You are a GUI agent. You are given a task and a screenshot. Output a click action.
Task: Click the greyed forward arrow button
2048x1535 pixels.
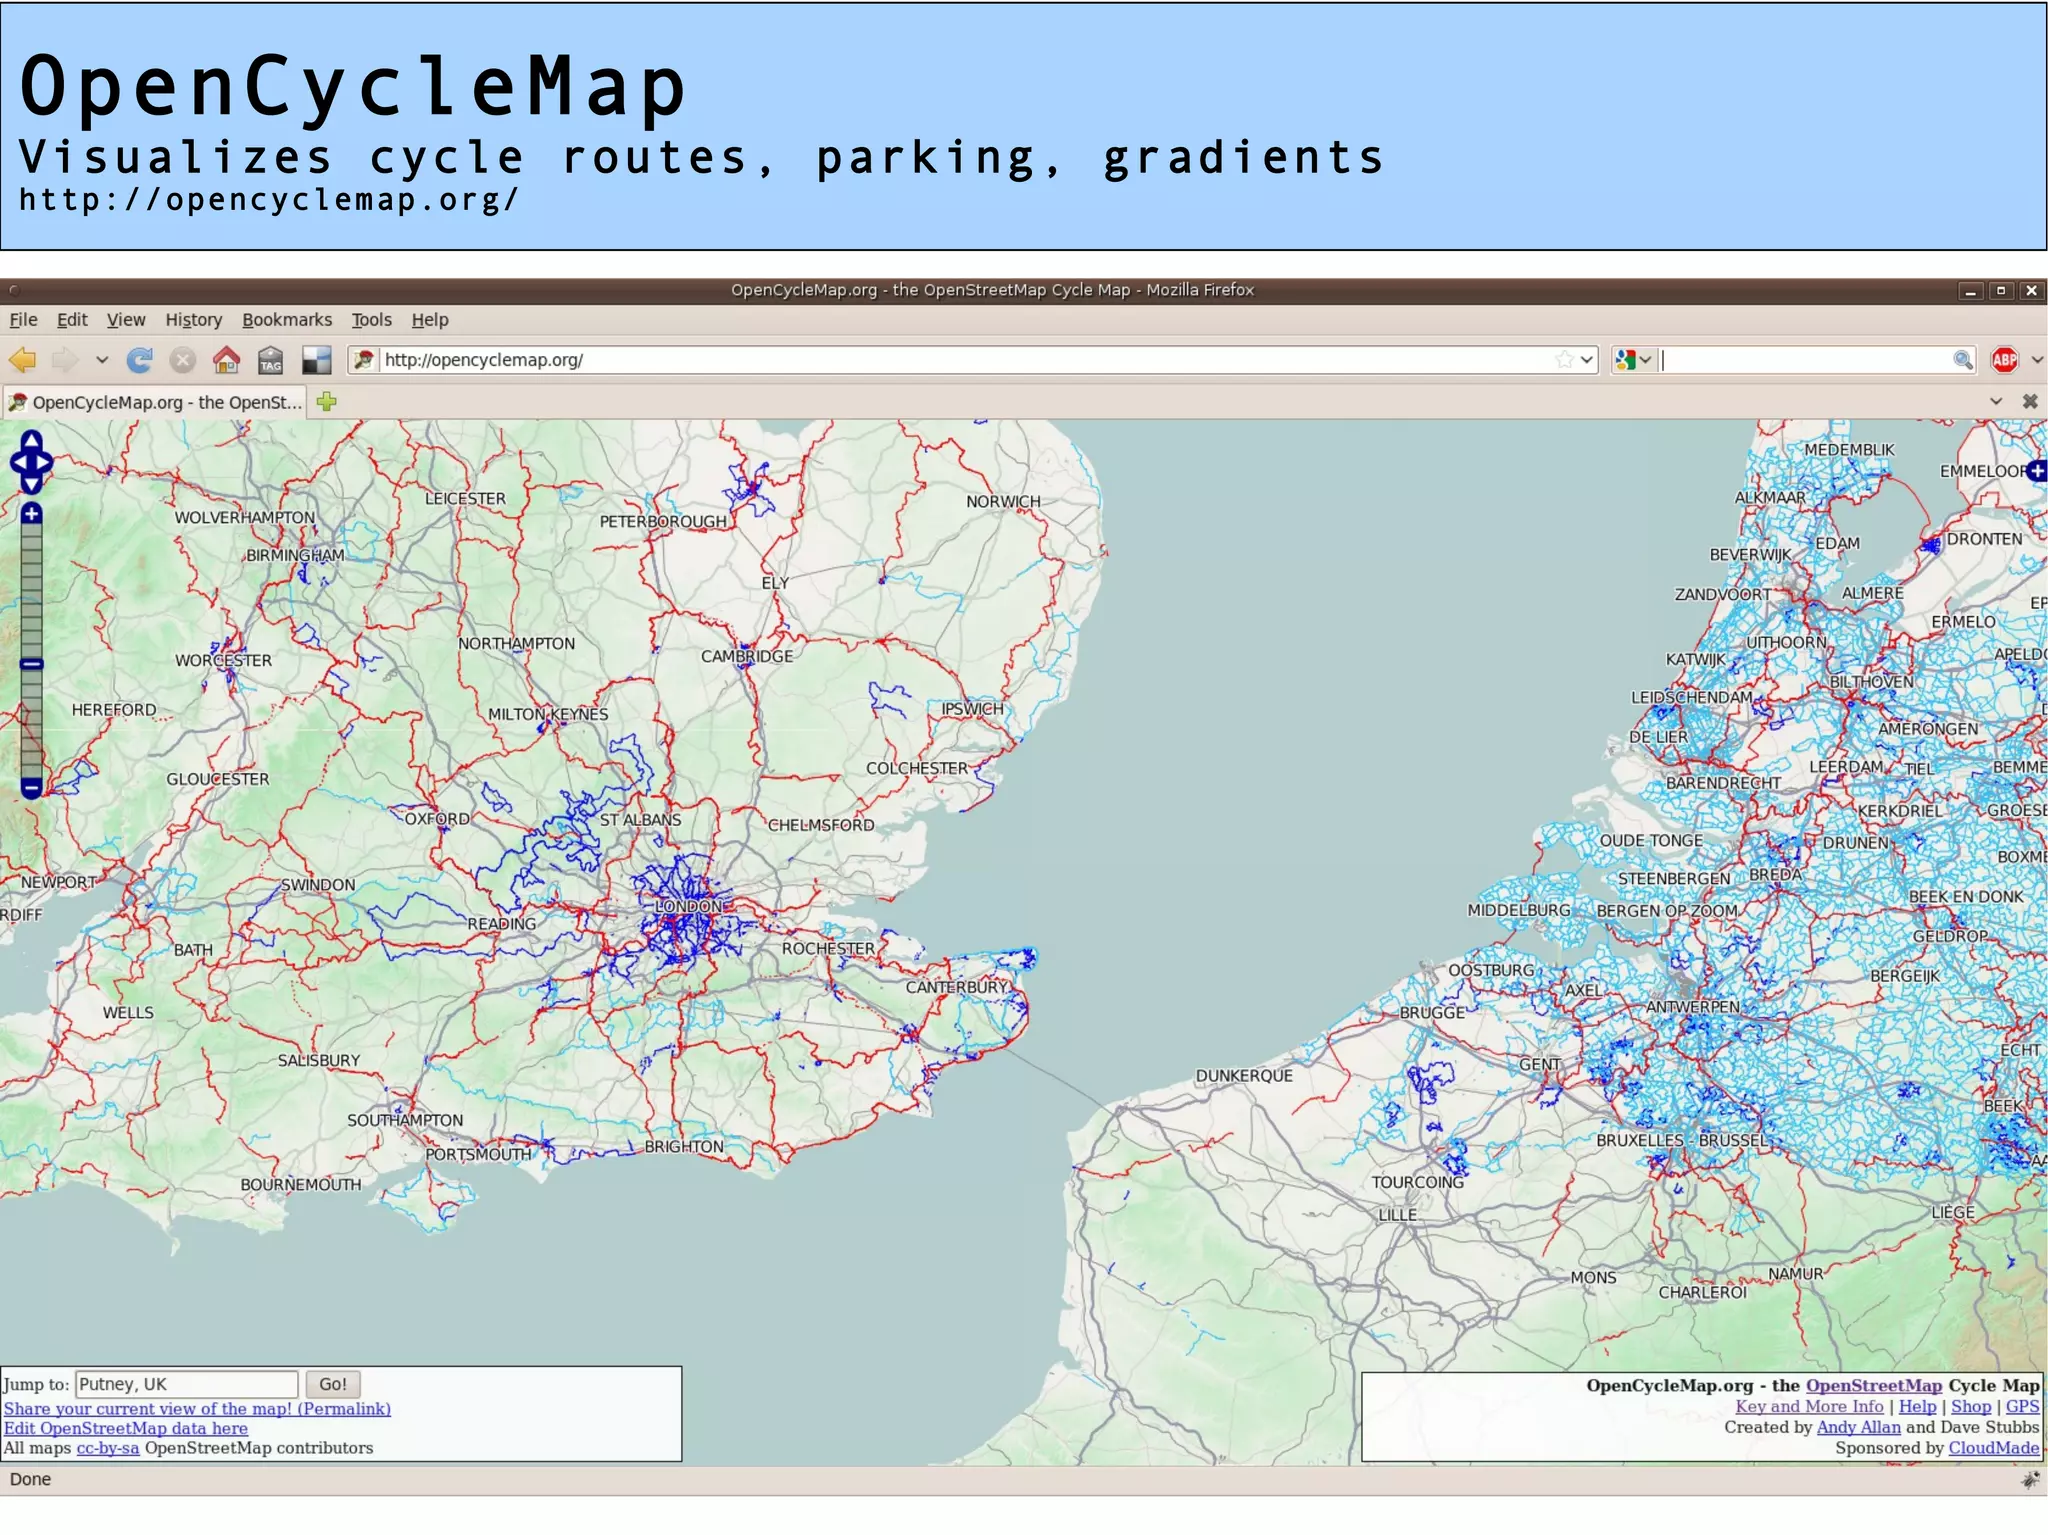click(65, 360)
